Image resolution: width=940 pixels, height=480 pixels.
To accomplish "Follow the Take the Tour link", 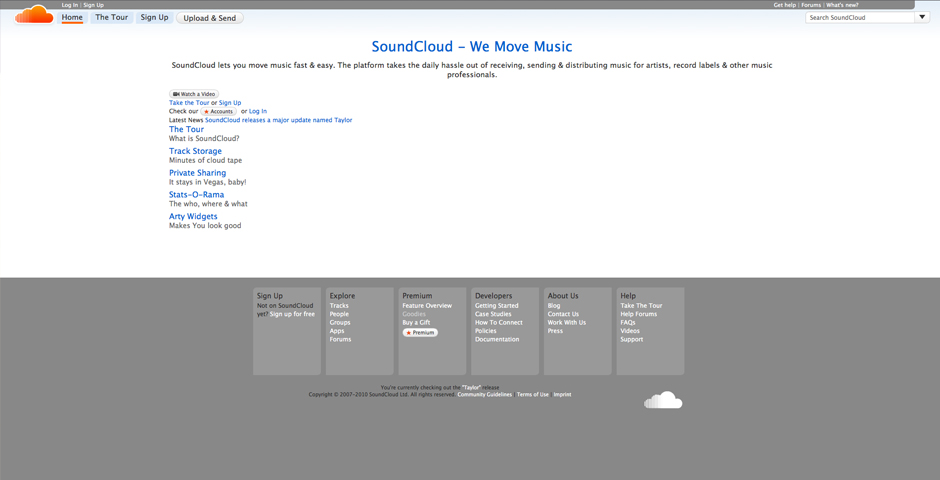I will [189, 103].
